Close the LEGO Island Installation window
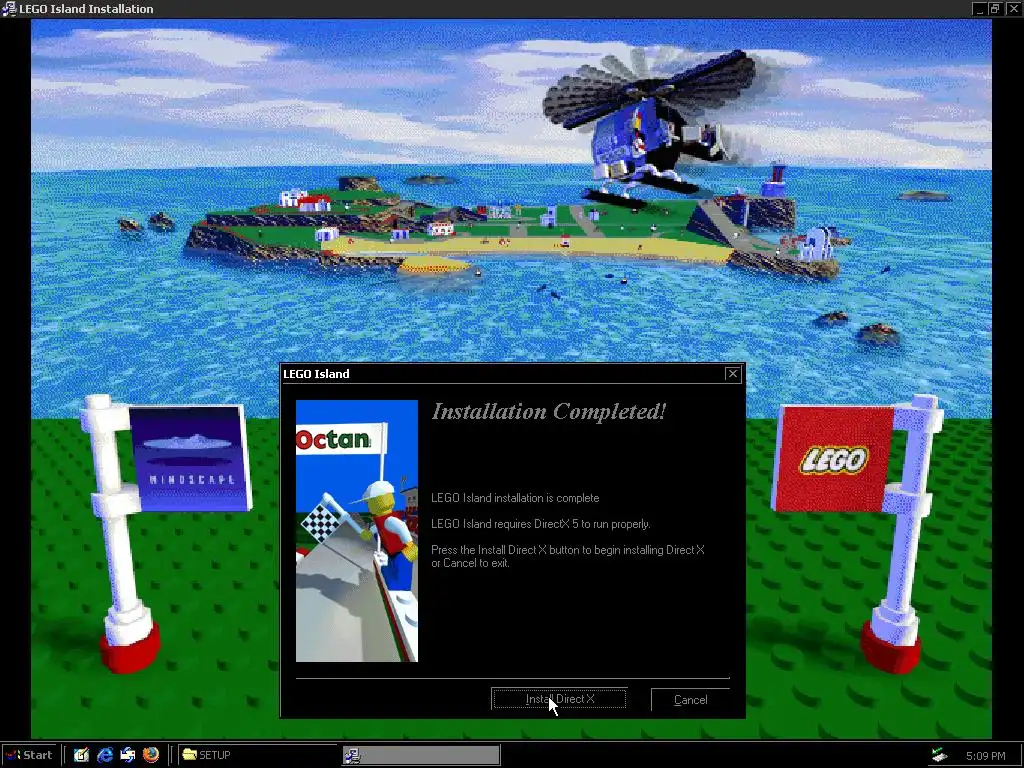This screenshot has width=1024, height=768. pos(1013,8)
